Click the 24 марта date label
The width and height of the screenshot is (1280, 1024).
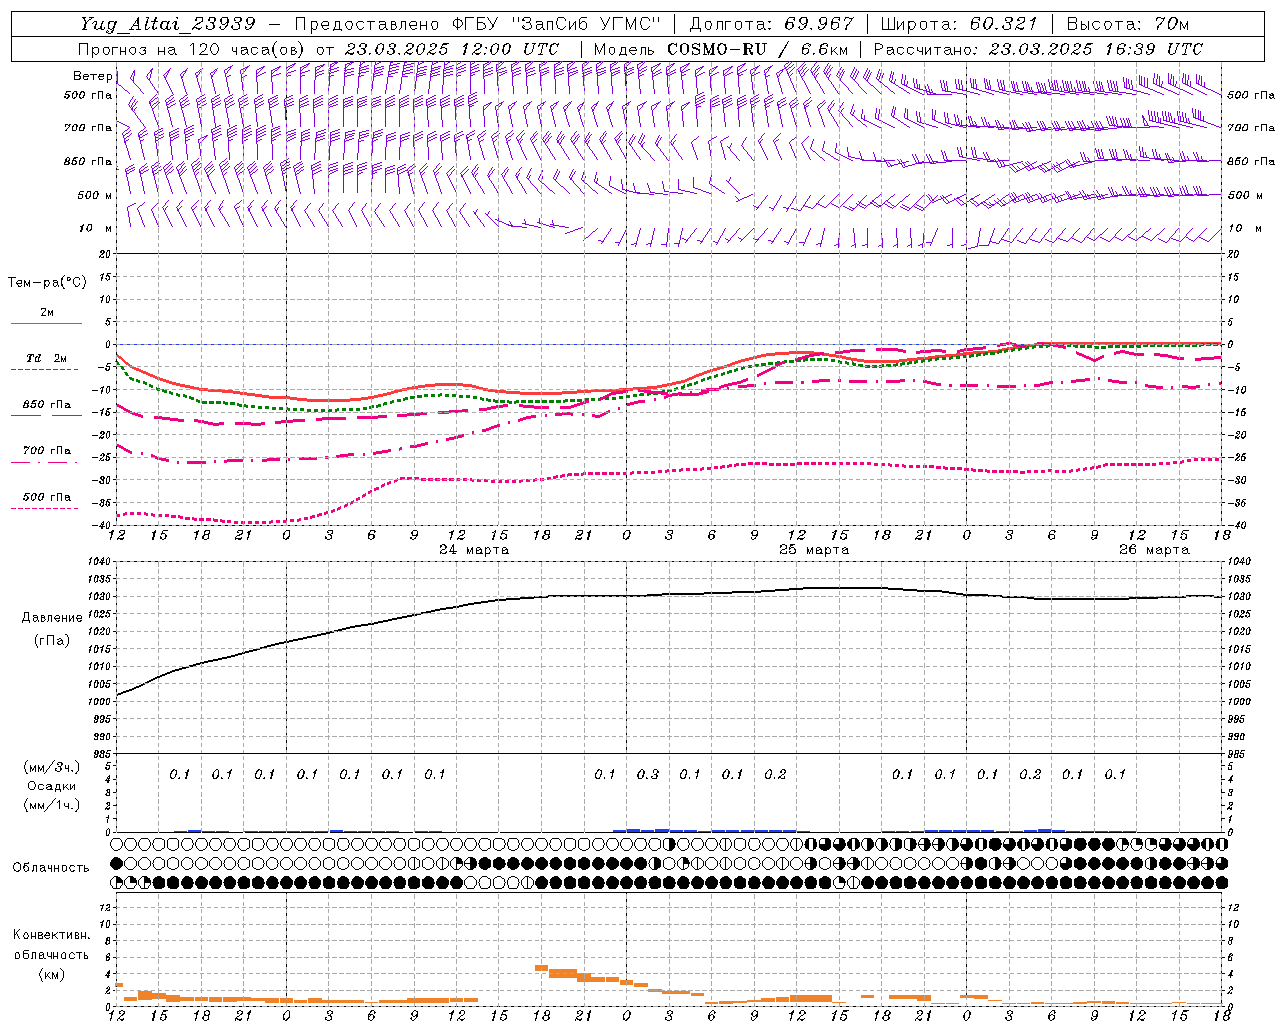pyautogui.click(x=474, y=550)
